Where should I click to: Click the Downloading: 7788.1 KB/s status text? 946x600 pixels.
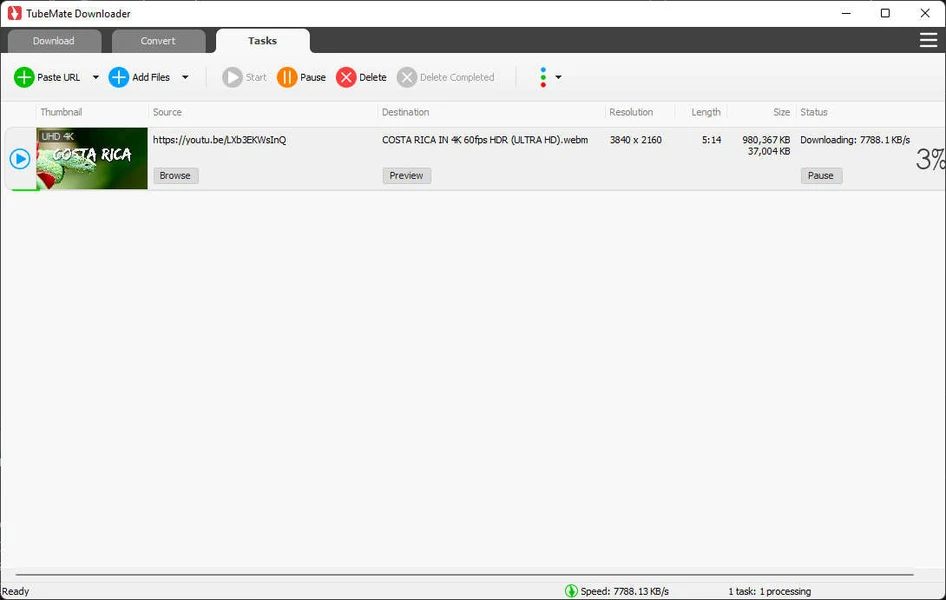[x=855, y=140]
